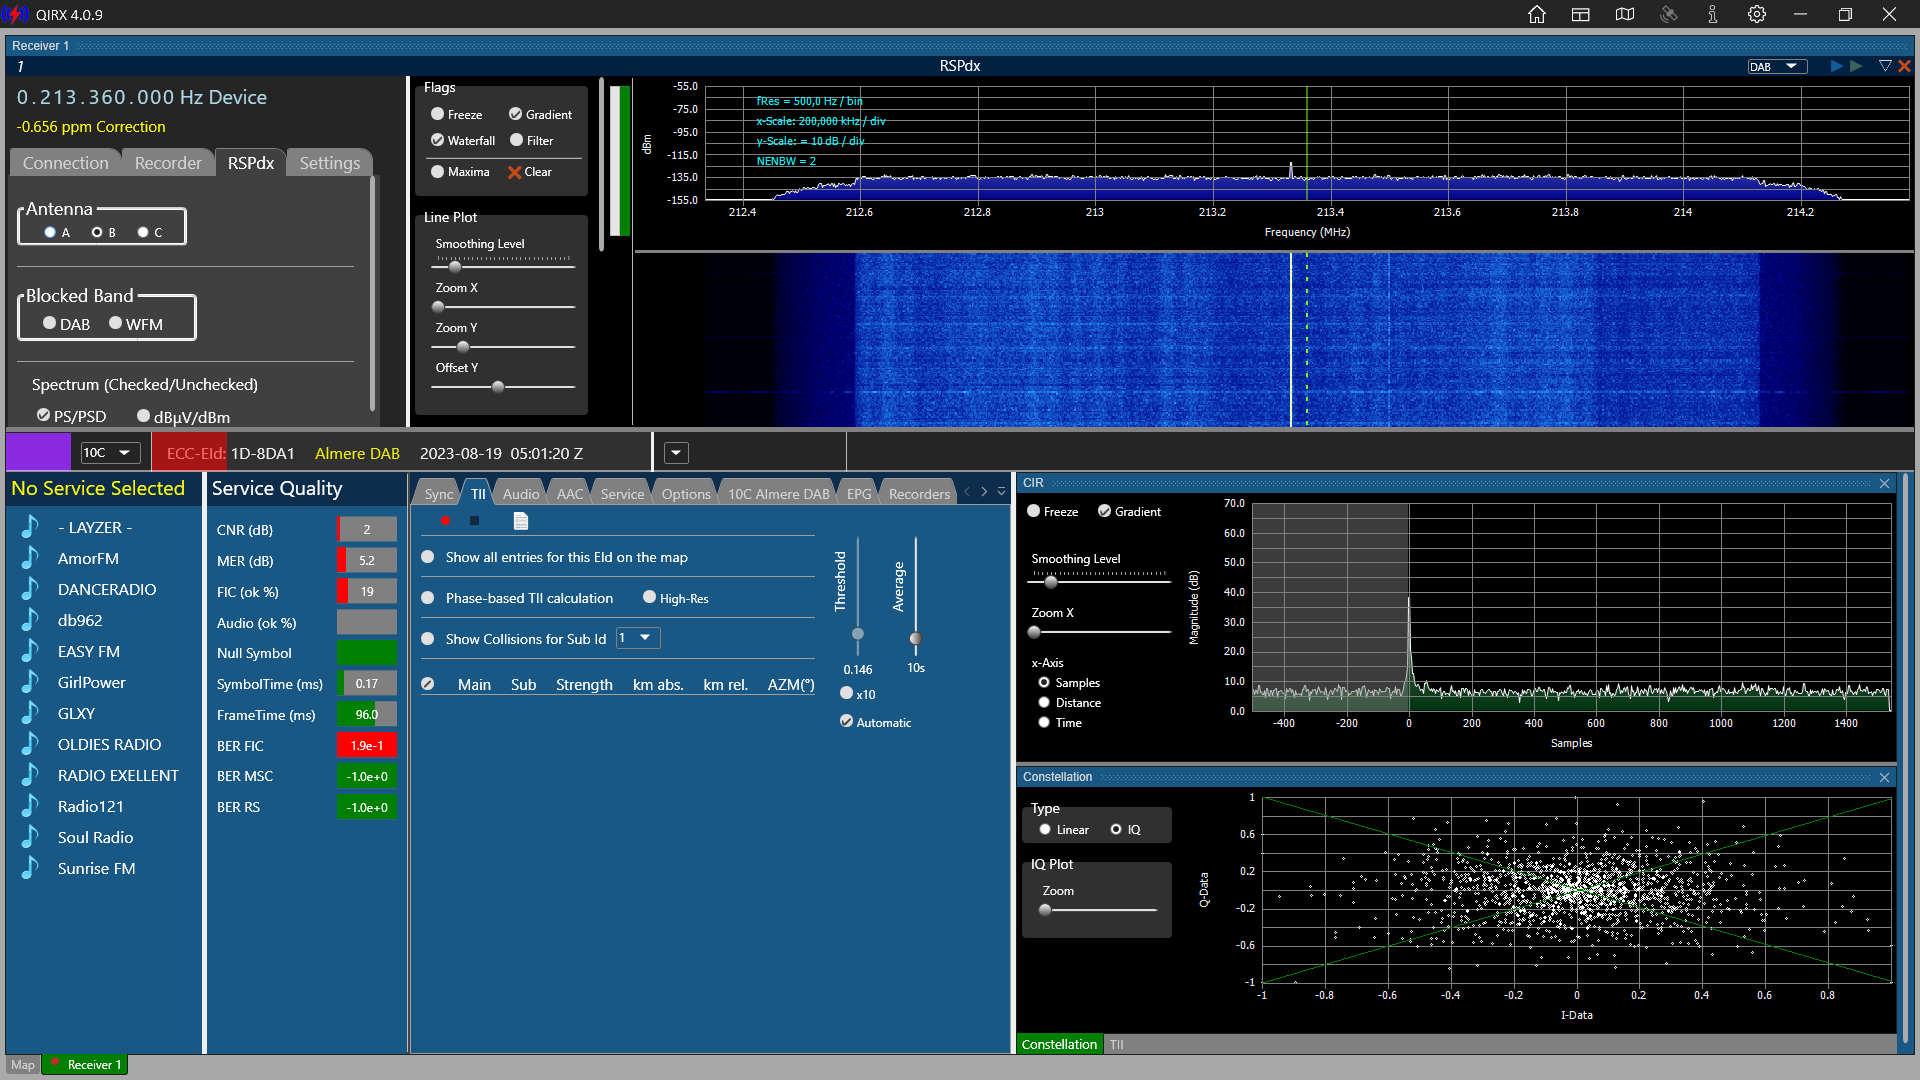
Task: Click Soul Radio music note icon
Action: point(30,836)
